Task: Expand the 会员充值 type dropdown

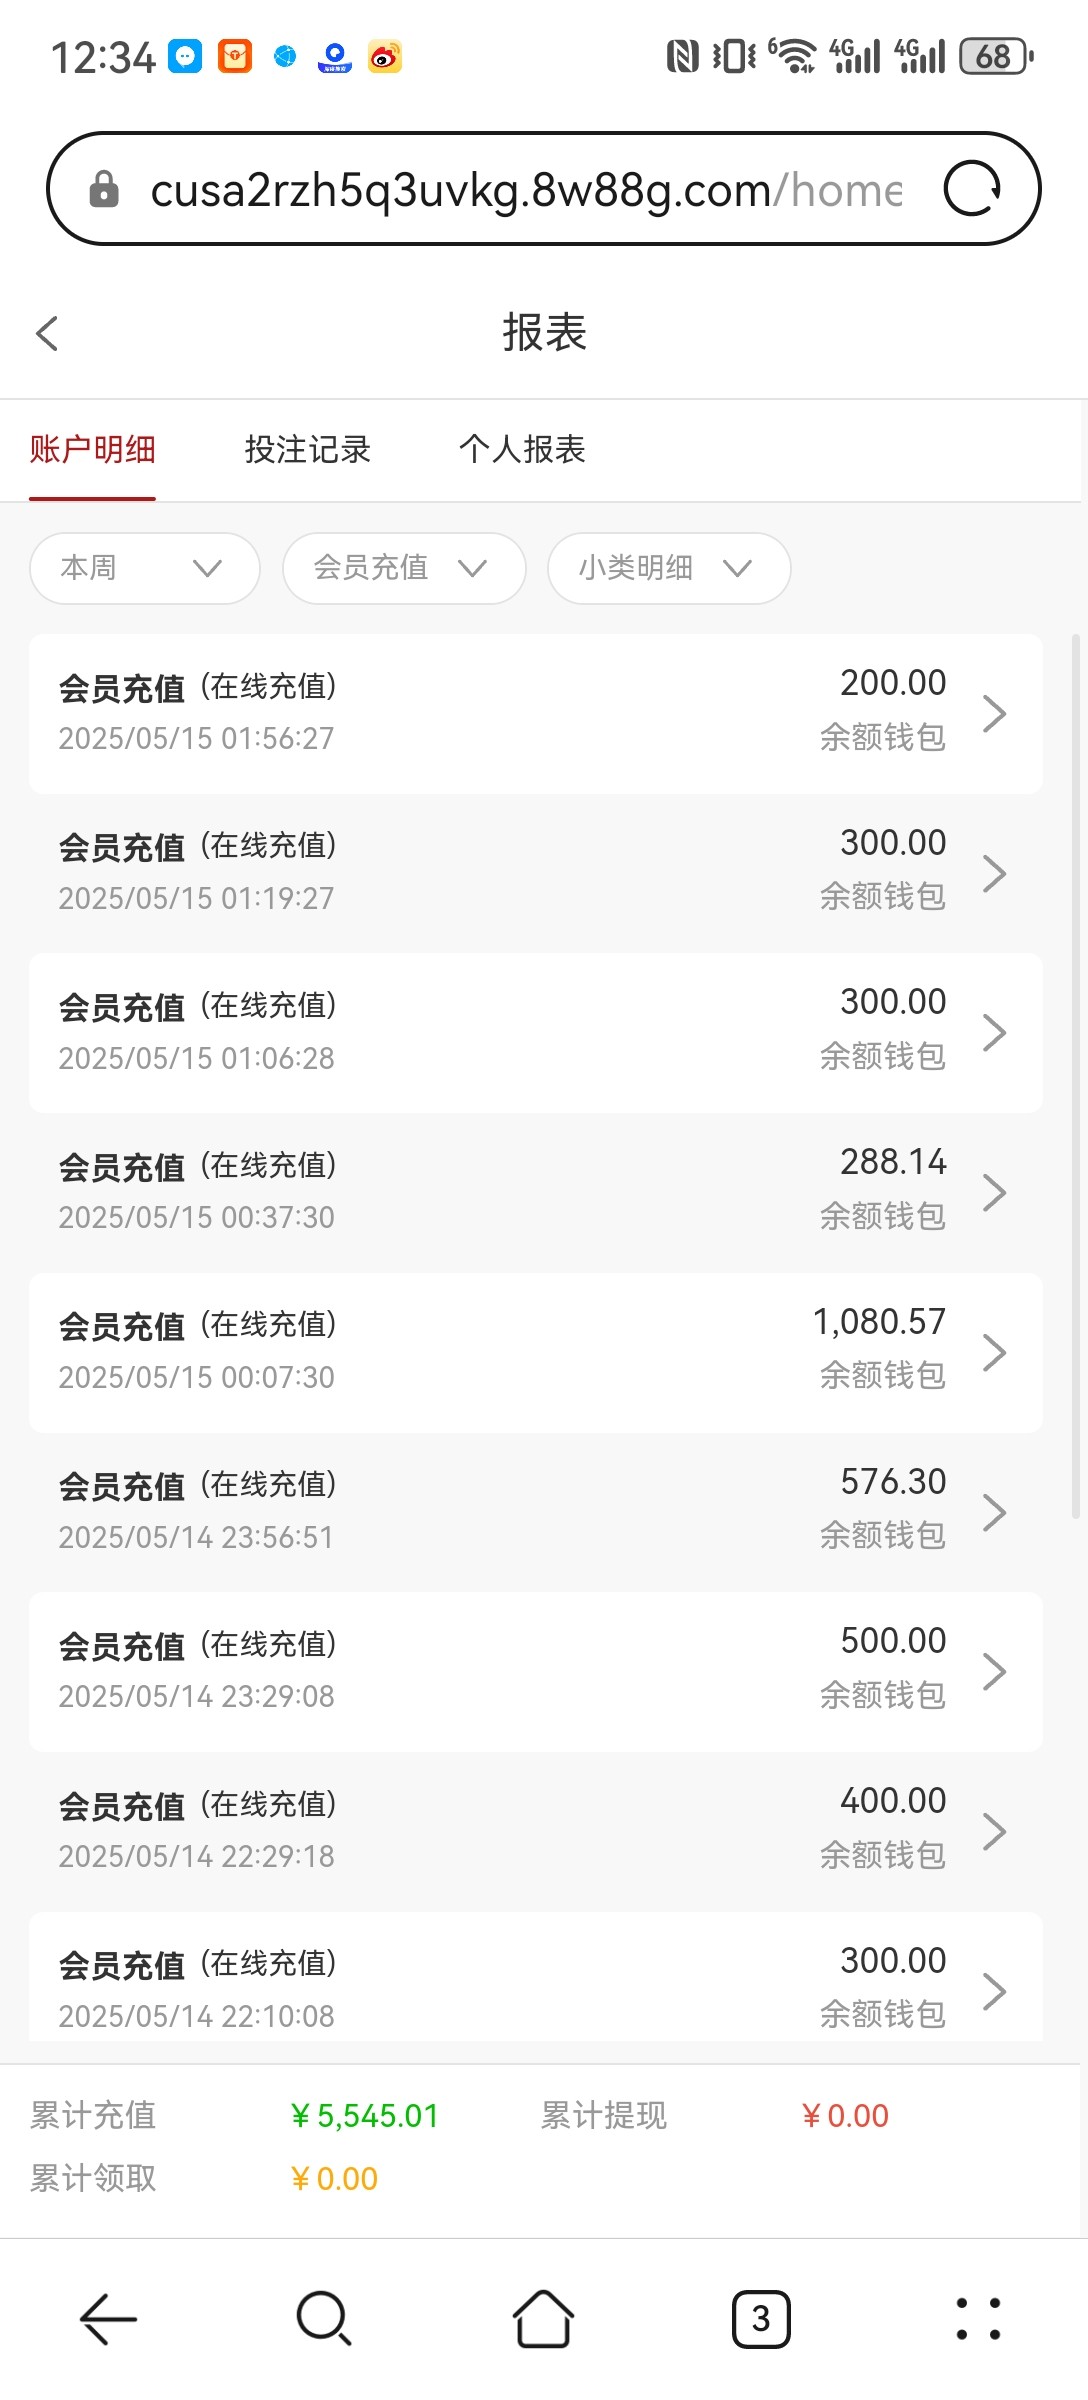Action: [404, 568]
